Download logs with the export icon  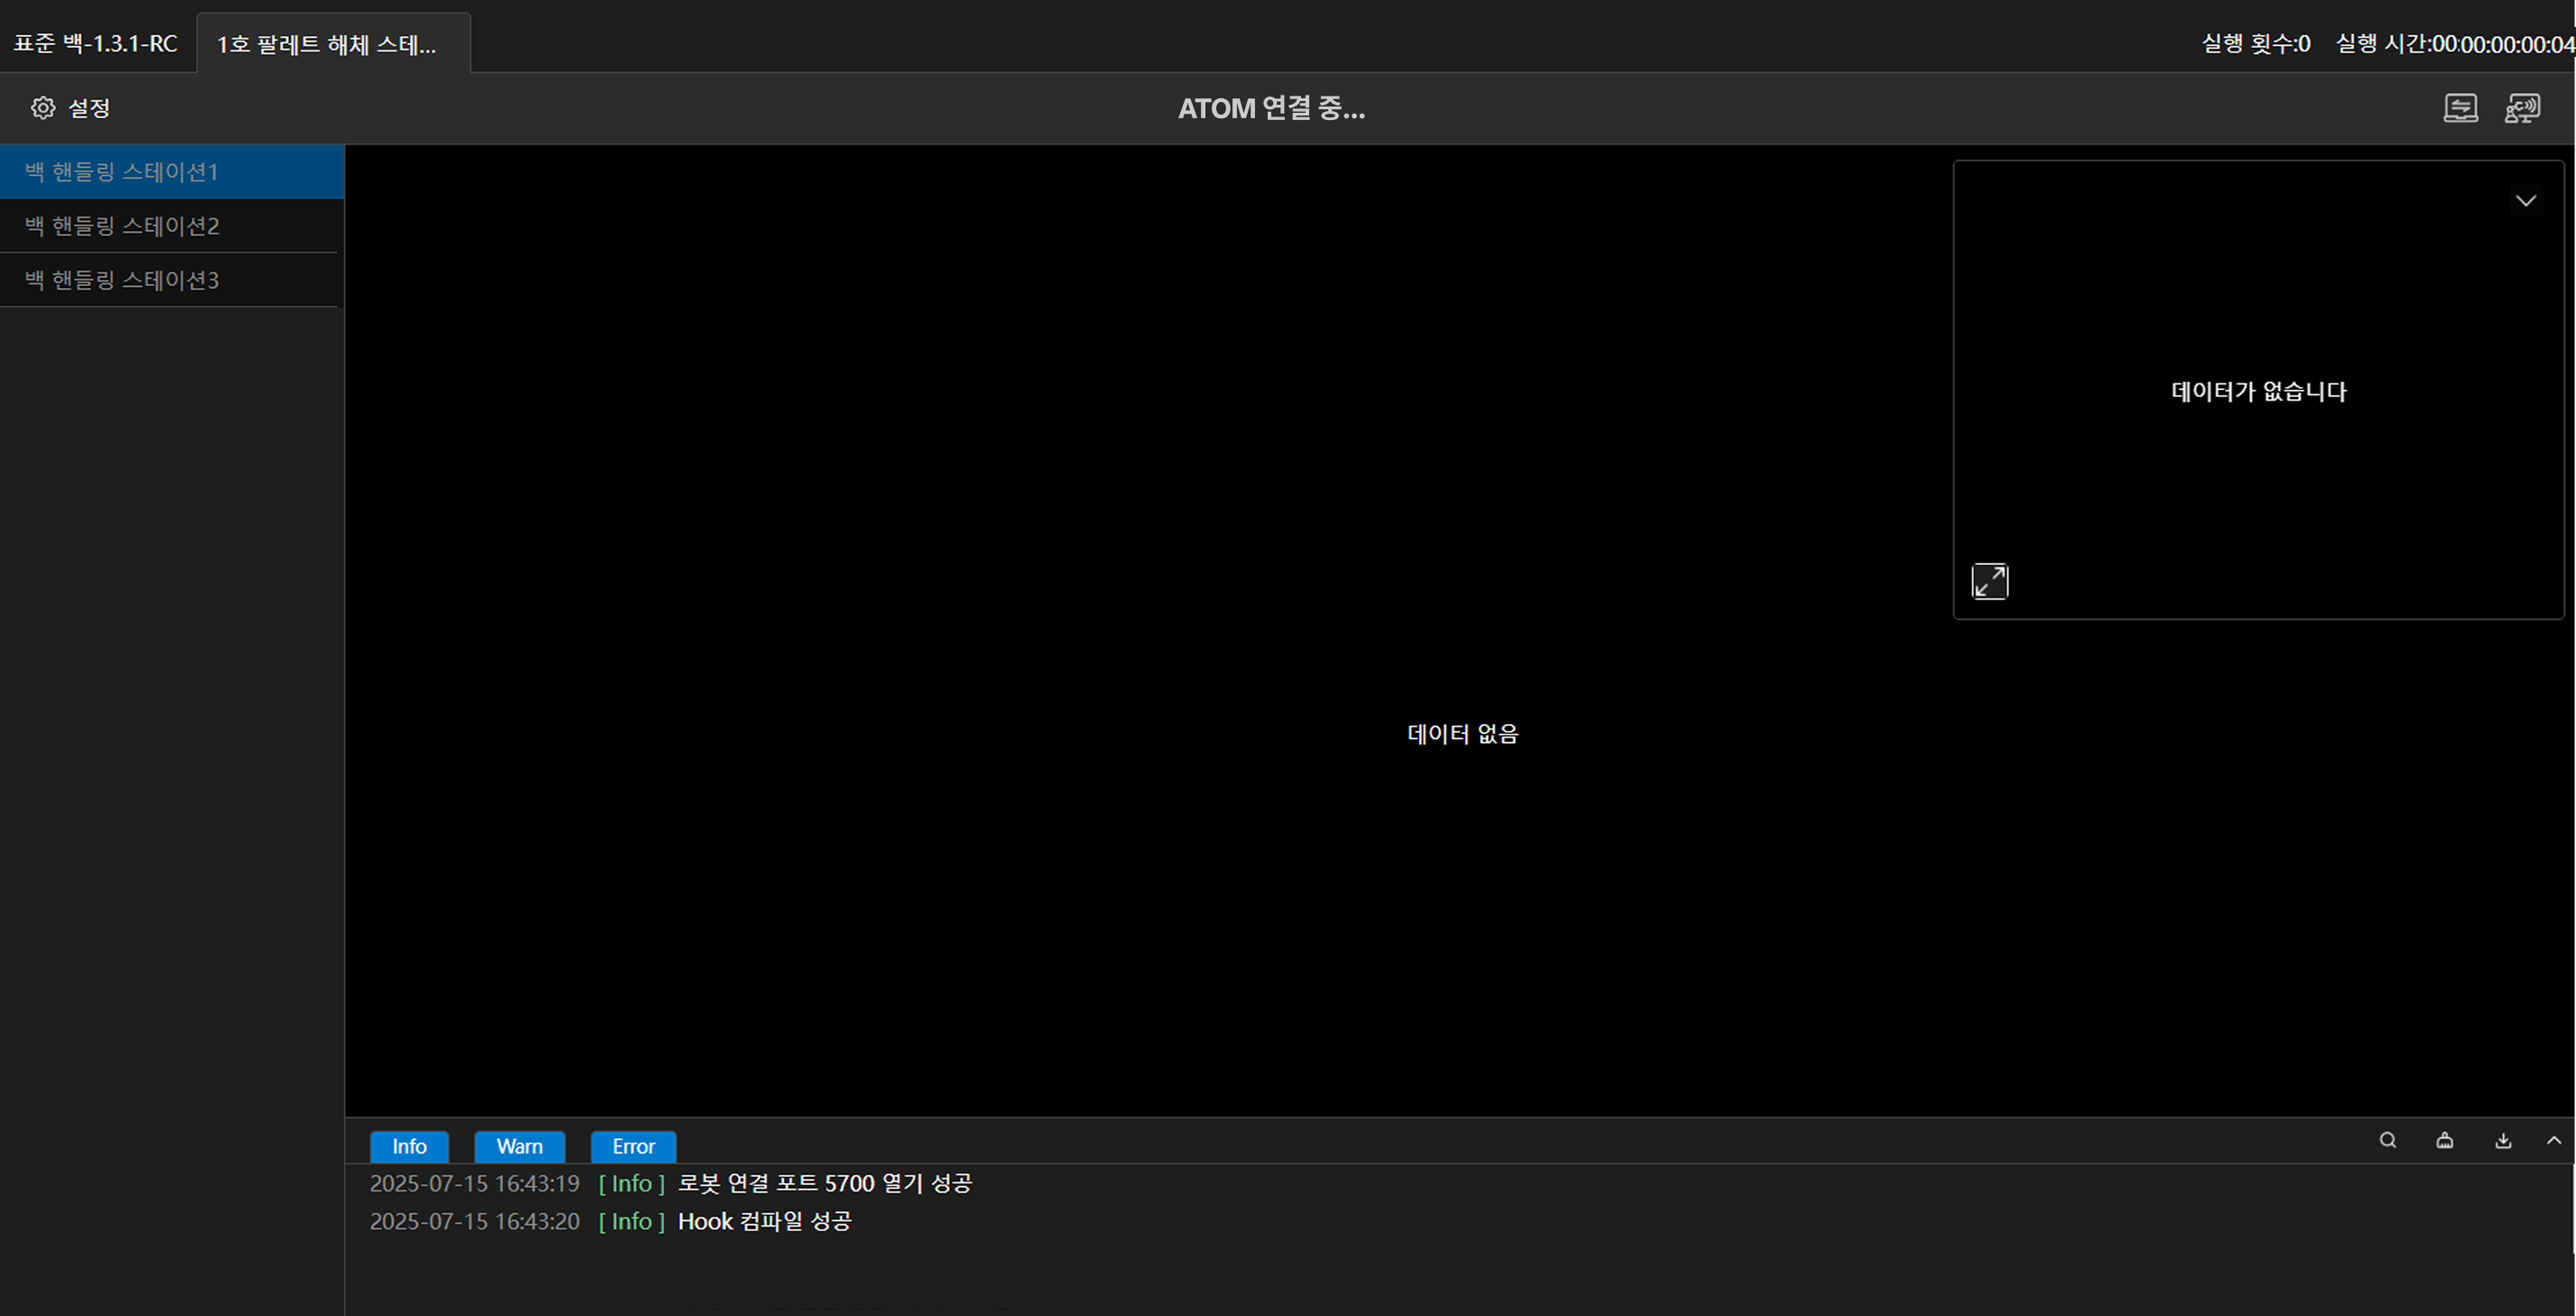pyautogui.click(x=2503, y=1140)
